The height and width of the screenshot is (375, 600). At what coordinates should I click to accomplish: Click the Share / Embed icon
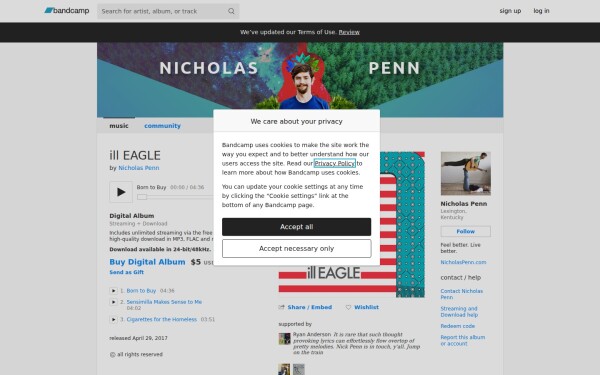[282, 307]
